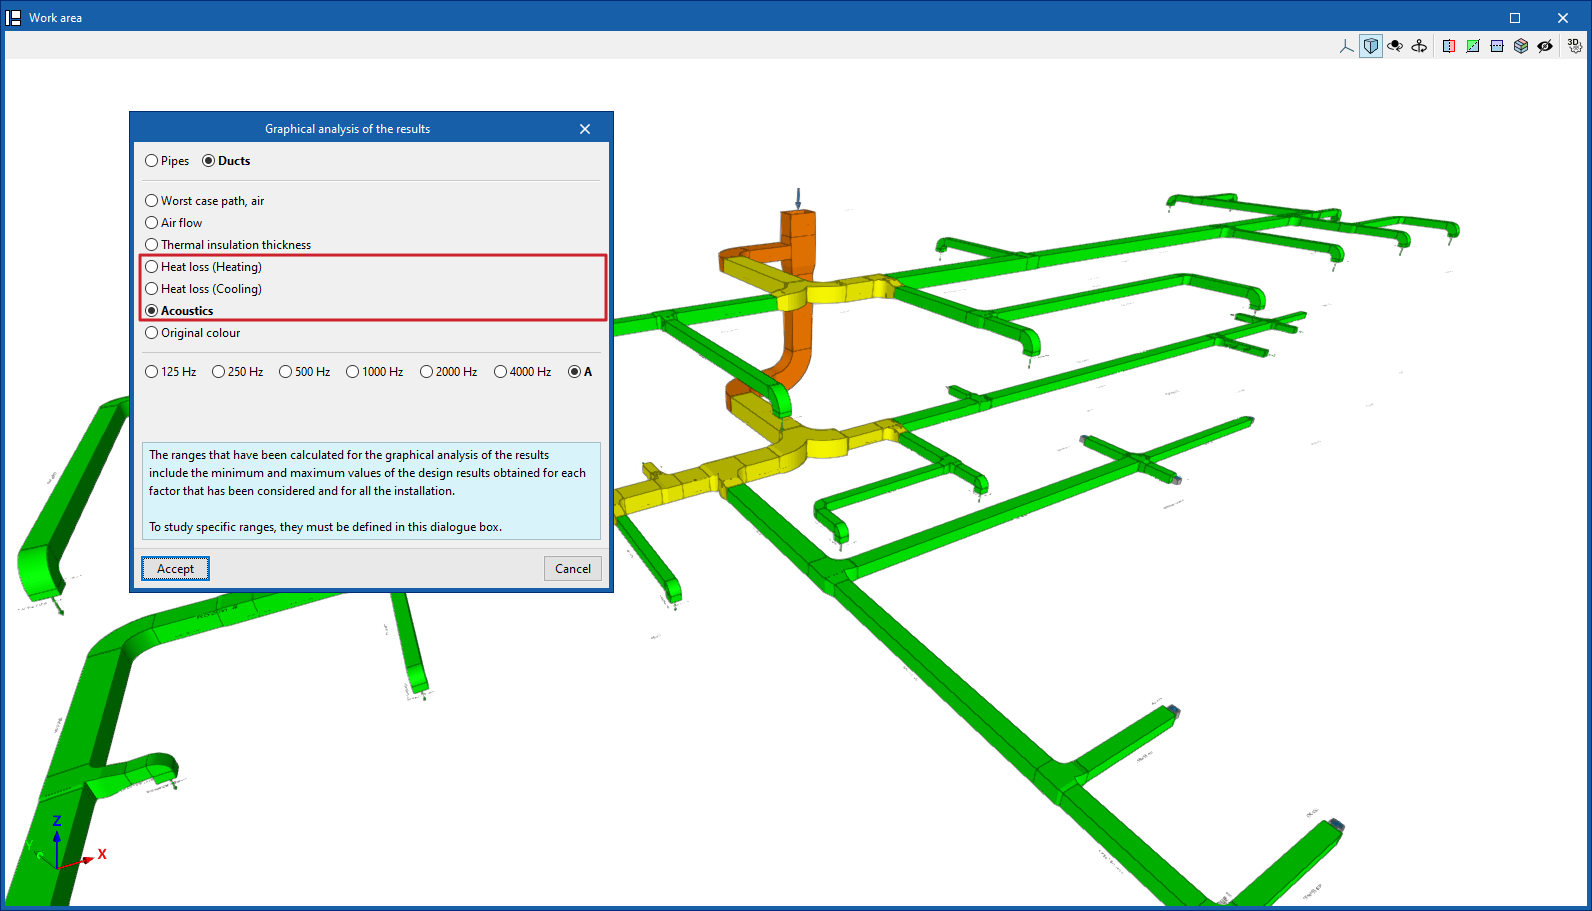
Task: Click the orange vertical supply duct riser
Action: pyautogui.click(x=798, y=290)
